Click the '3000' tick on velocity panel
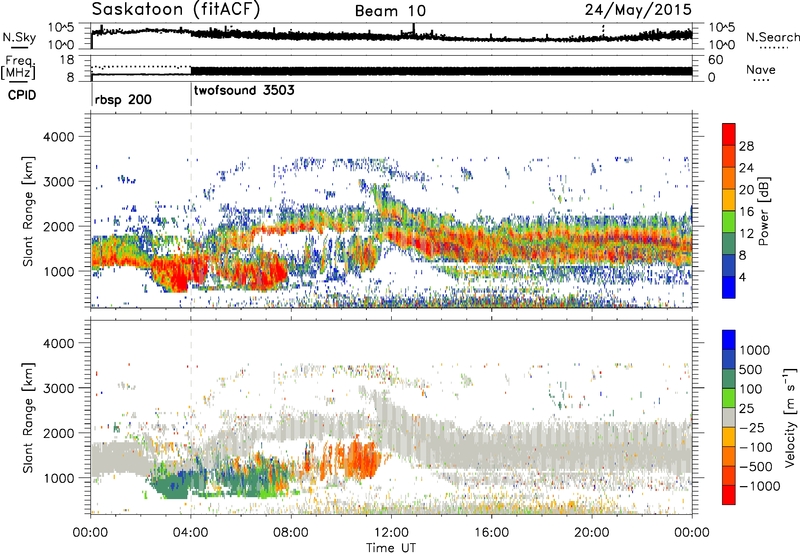The image size is (800, 554). [x=58, y=388]
